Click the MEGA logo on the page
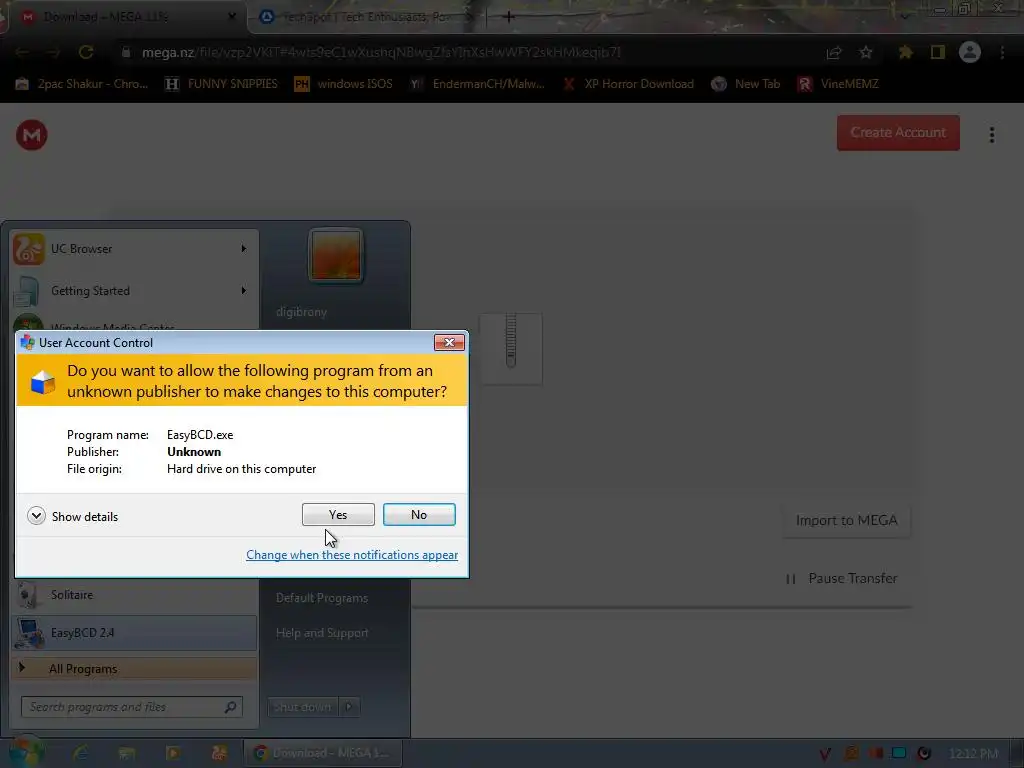Screen dimensions: 1024x768 [x=31, y=135]
